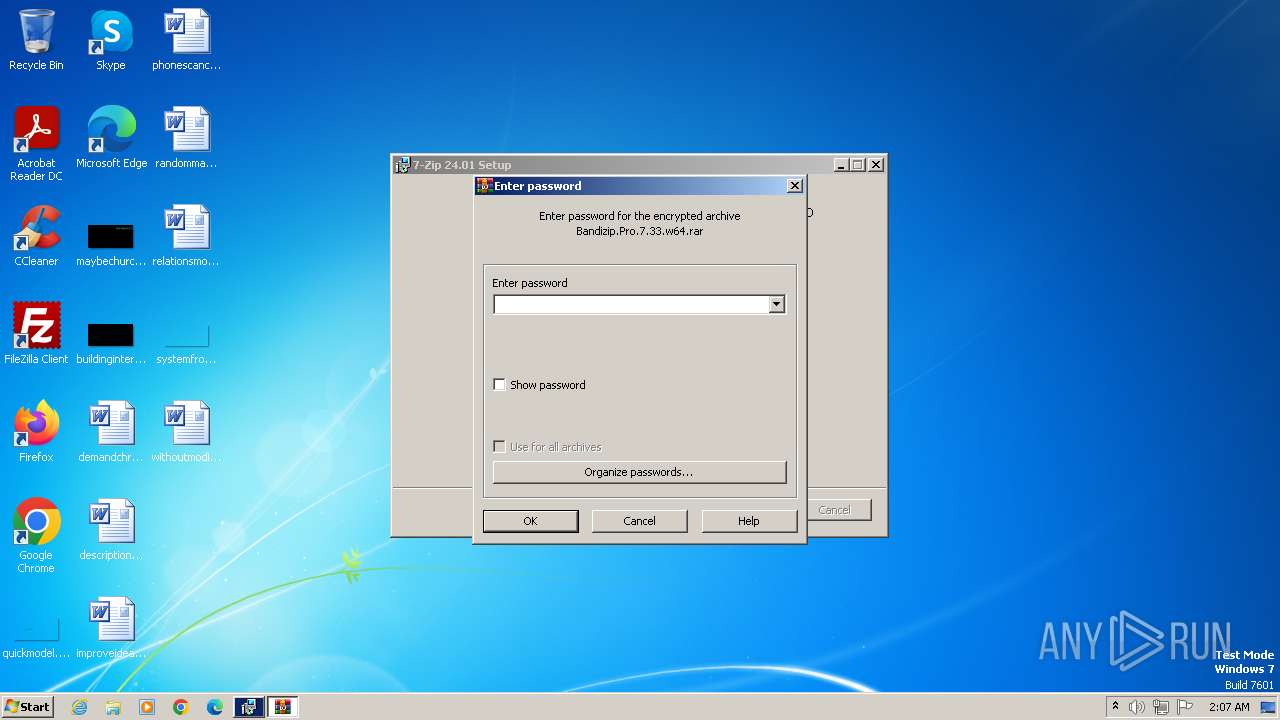
Task: Launch Google Chrome desktop shortcut
Action: [x=36, y=536]
